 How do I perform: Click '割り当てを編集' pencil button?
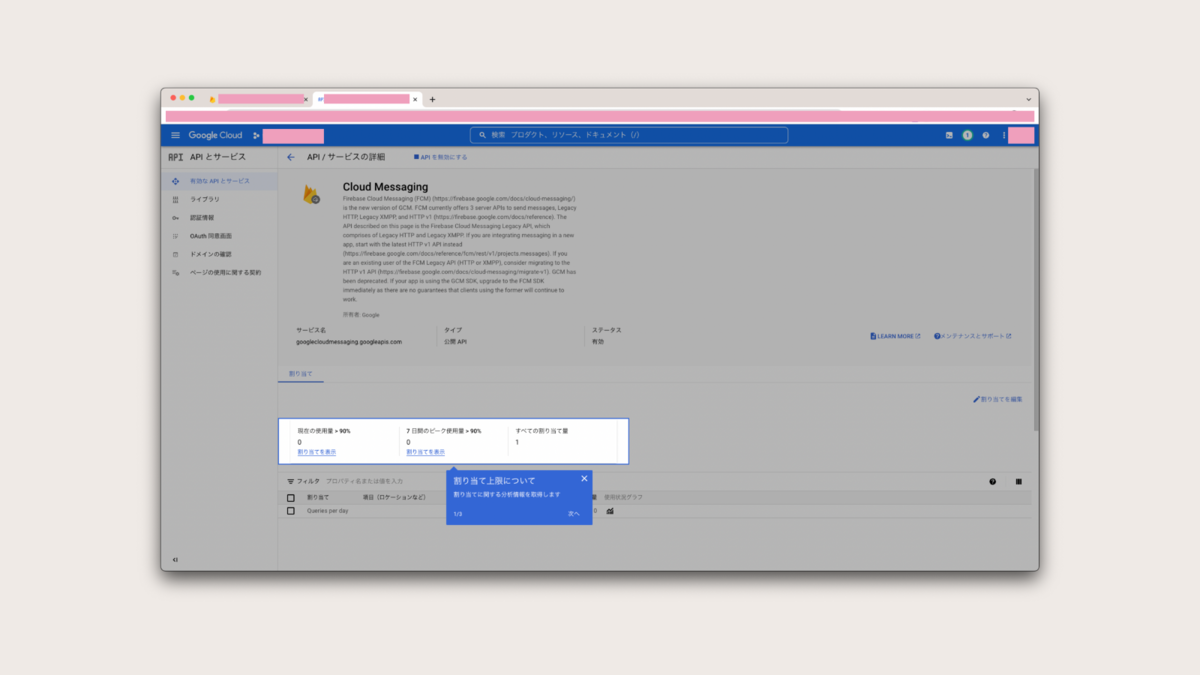998,399
